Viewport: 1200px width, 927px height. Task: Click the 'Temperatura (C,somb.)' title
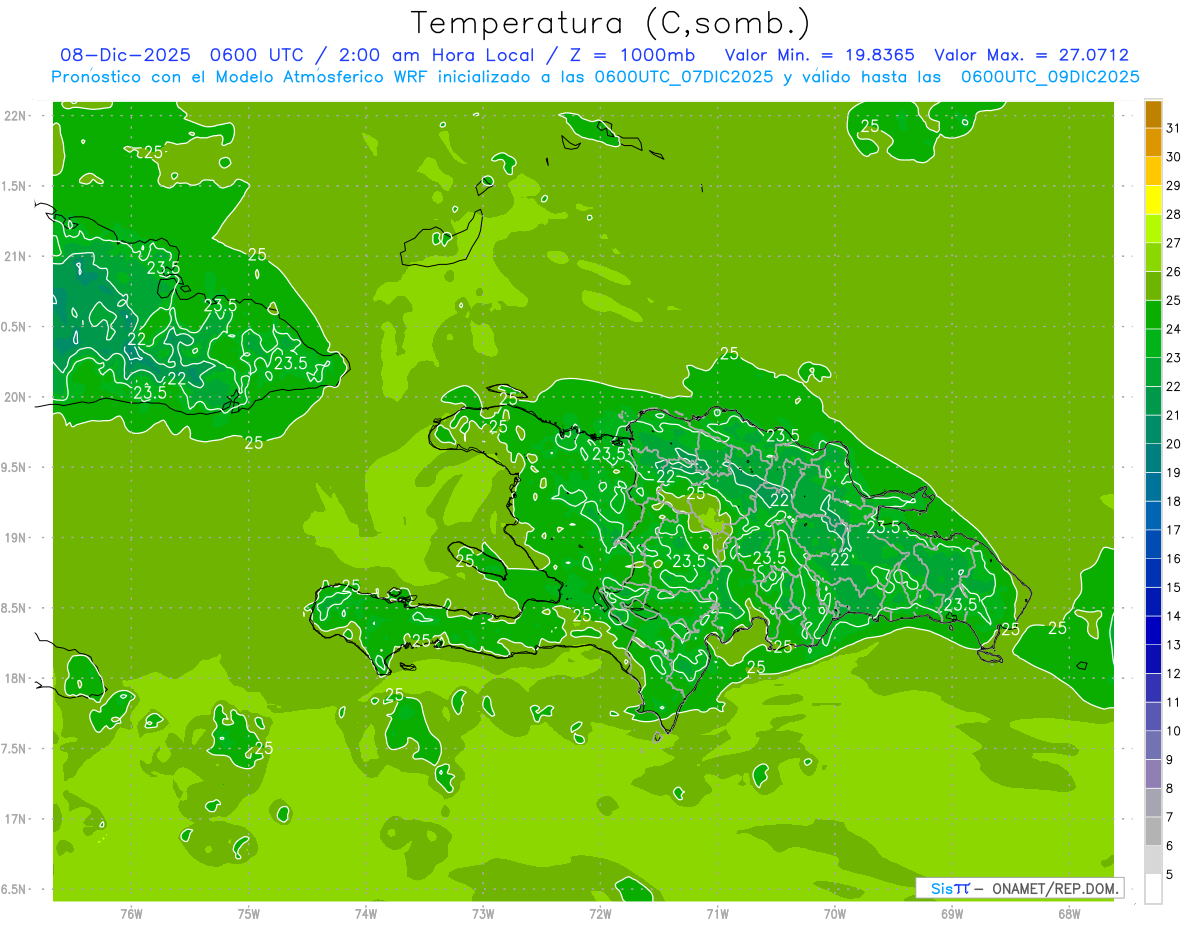point(610,23)
